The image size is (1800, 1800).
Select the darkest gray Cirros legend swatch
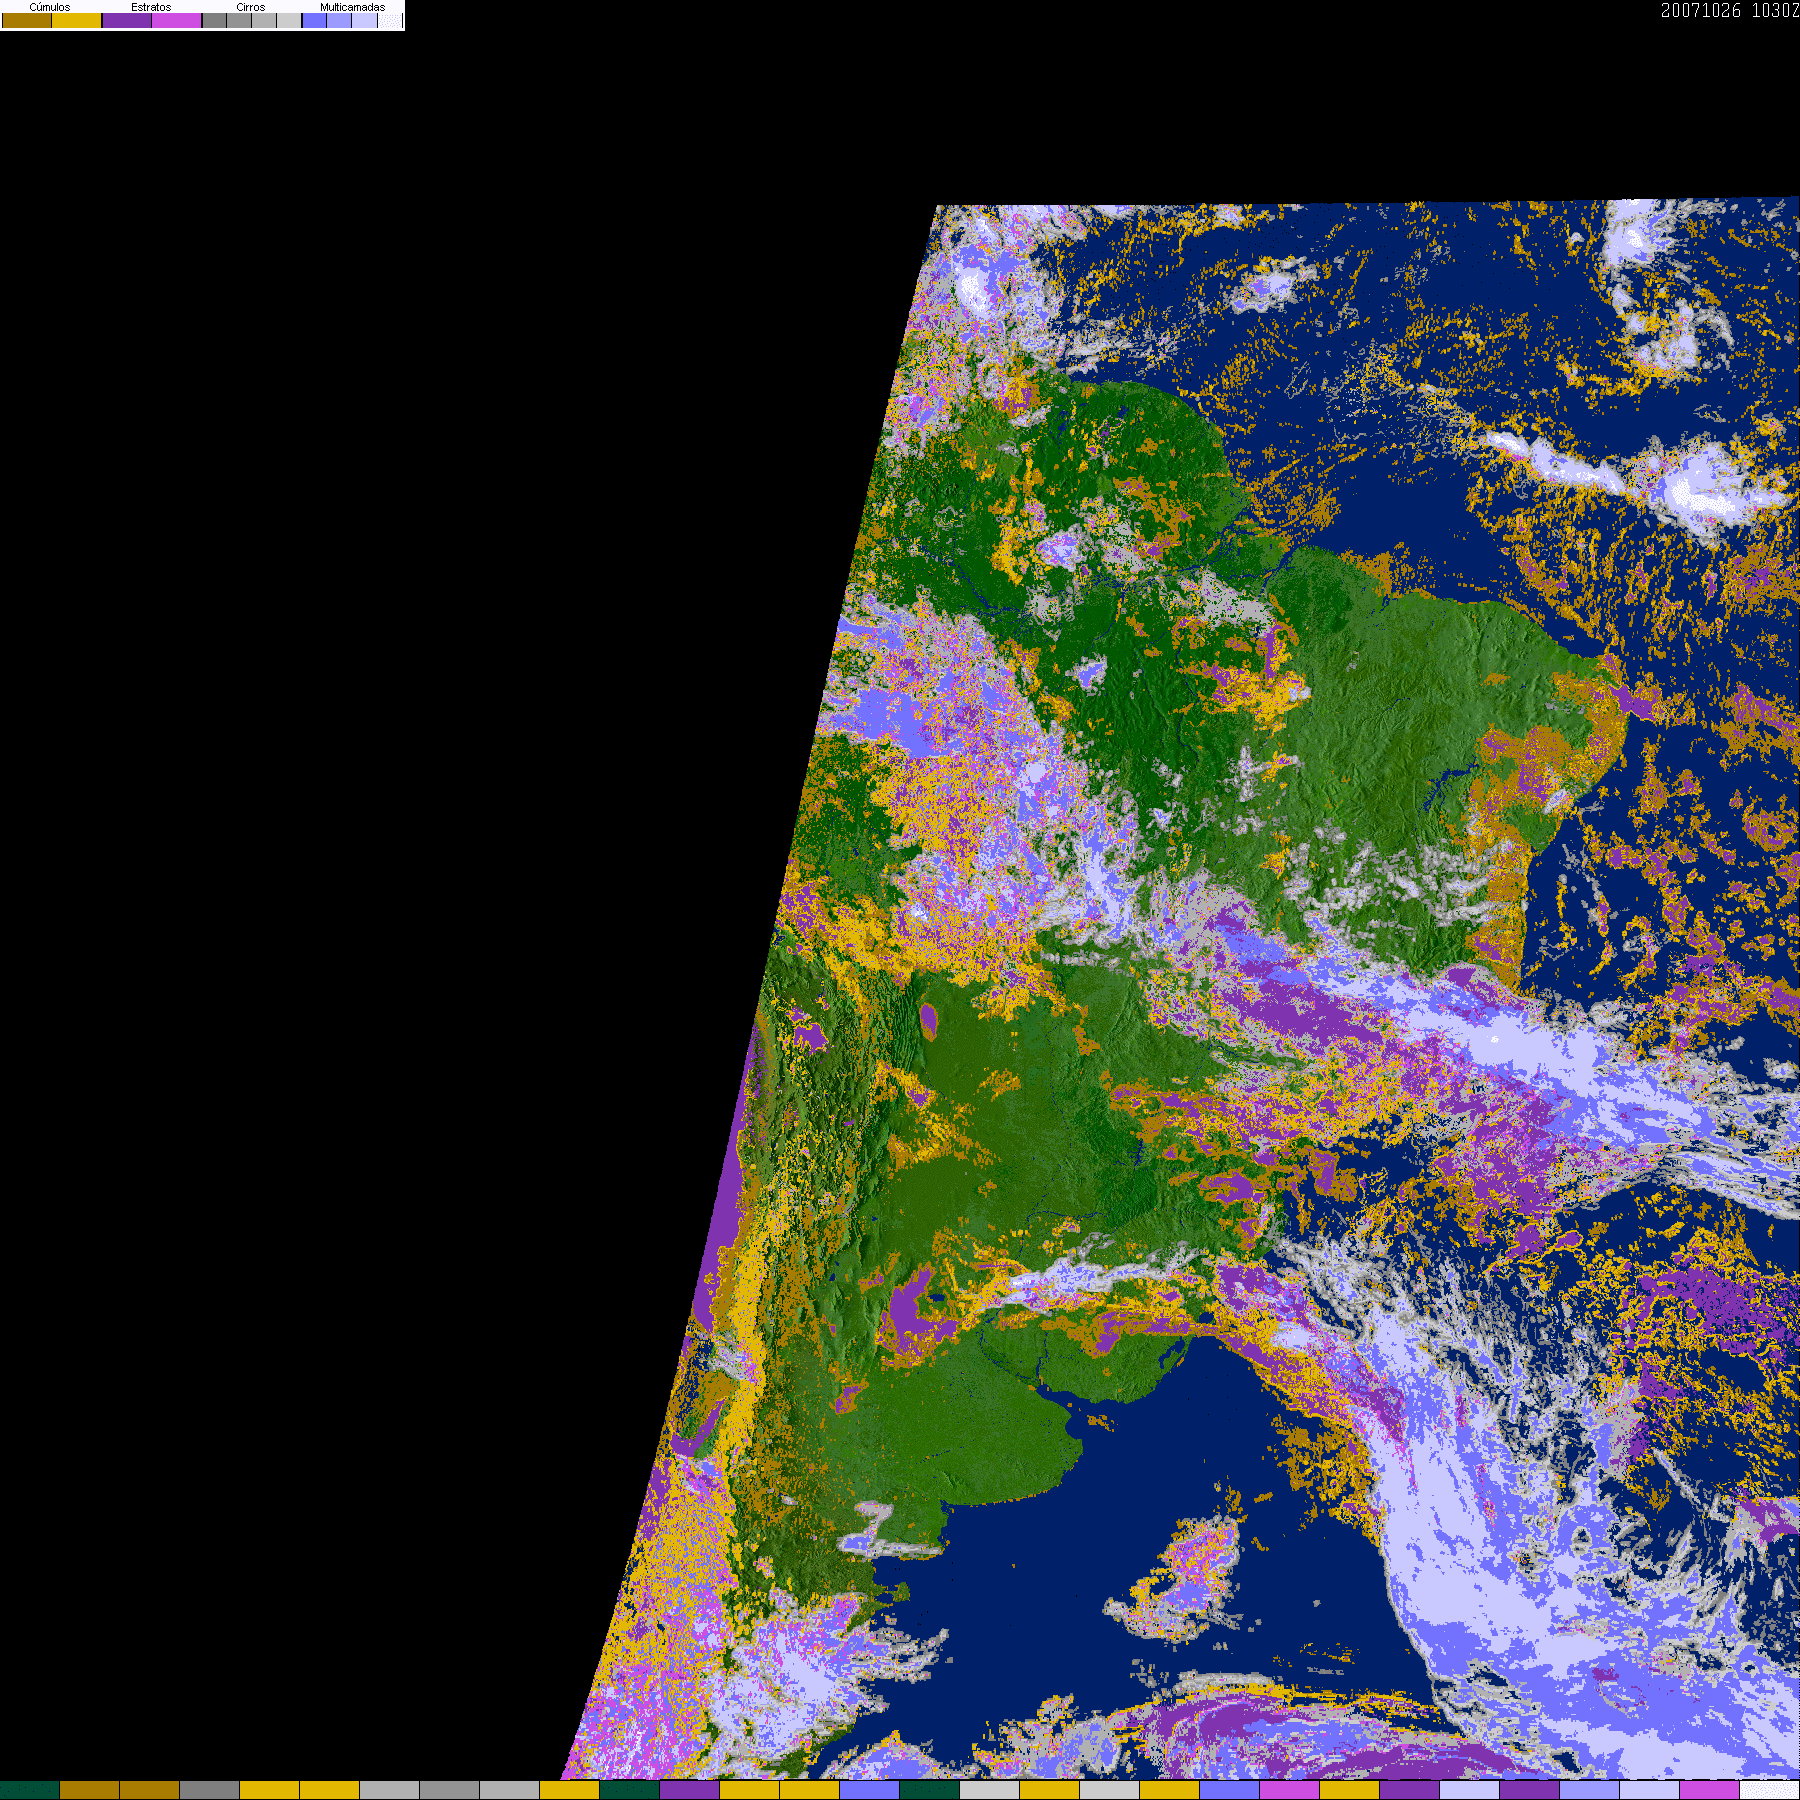point(215,20)
